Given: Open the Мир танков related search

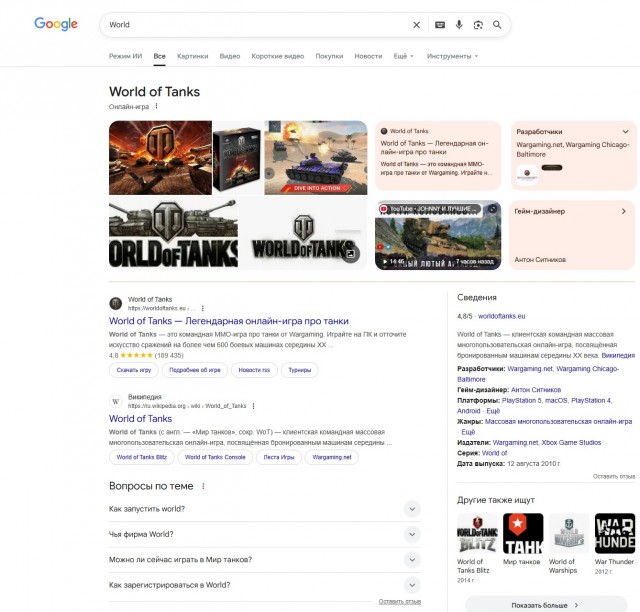Looking at the screenshot, I should [523, 539].
